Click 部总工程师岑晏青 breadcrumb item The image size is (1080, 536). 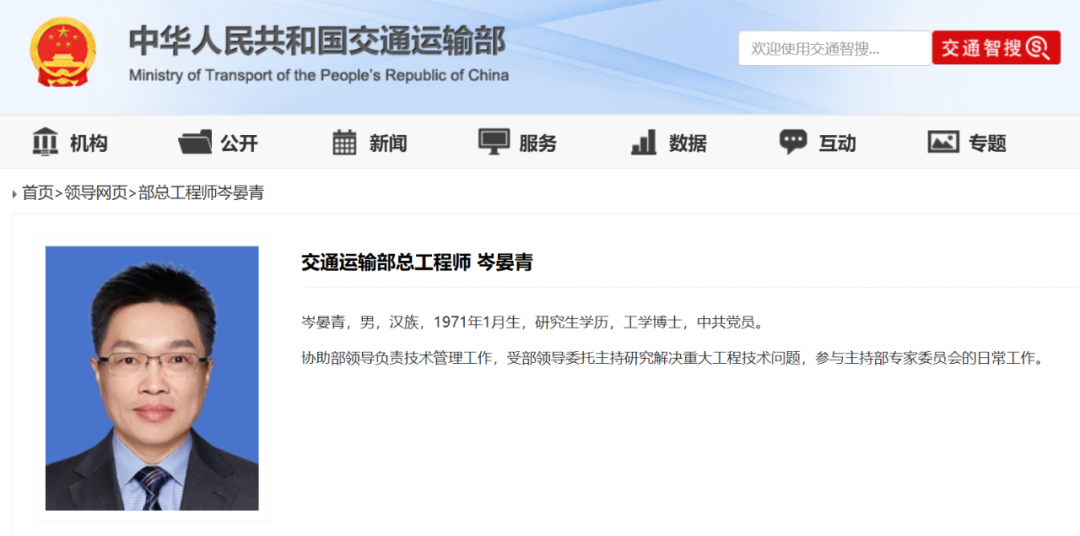[x=201, y=193]
